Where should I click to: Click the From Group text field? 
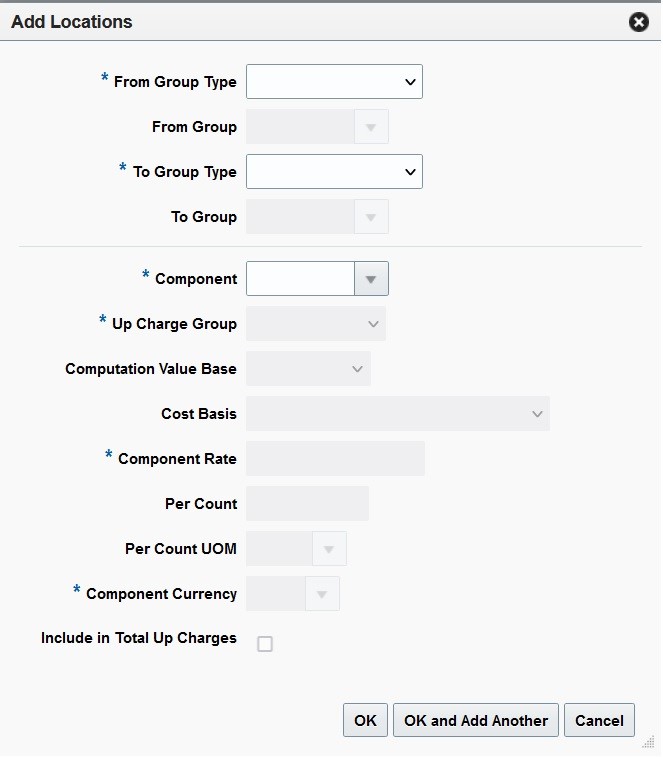click(300, 127)
